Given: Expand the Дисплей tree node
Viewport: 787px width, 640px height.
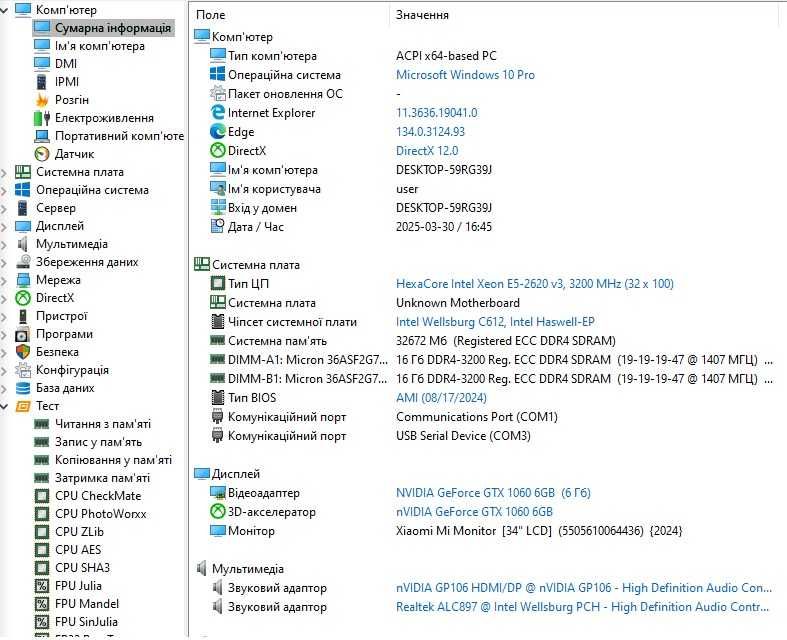Looking at the screenshot, I should click(4, 226).
